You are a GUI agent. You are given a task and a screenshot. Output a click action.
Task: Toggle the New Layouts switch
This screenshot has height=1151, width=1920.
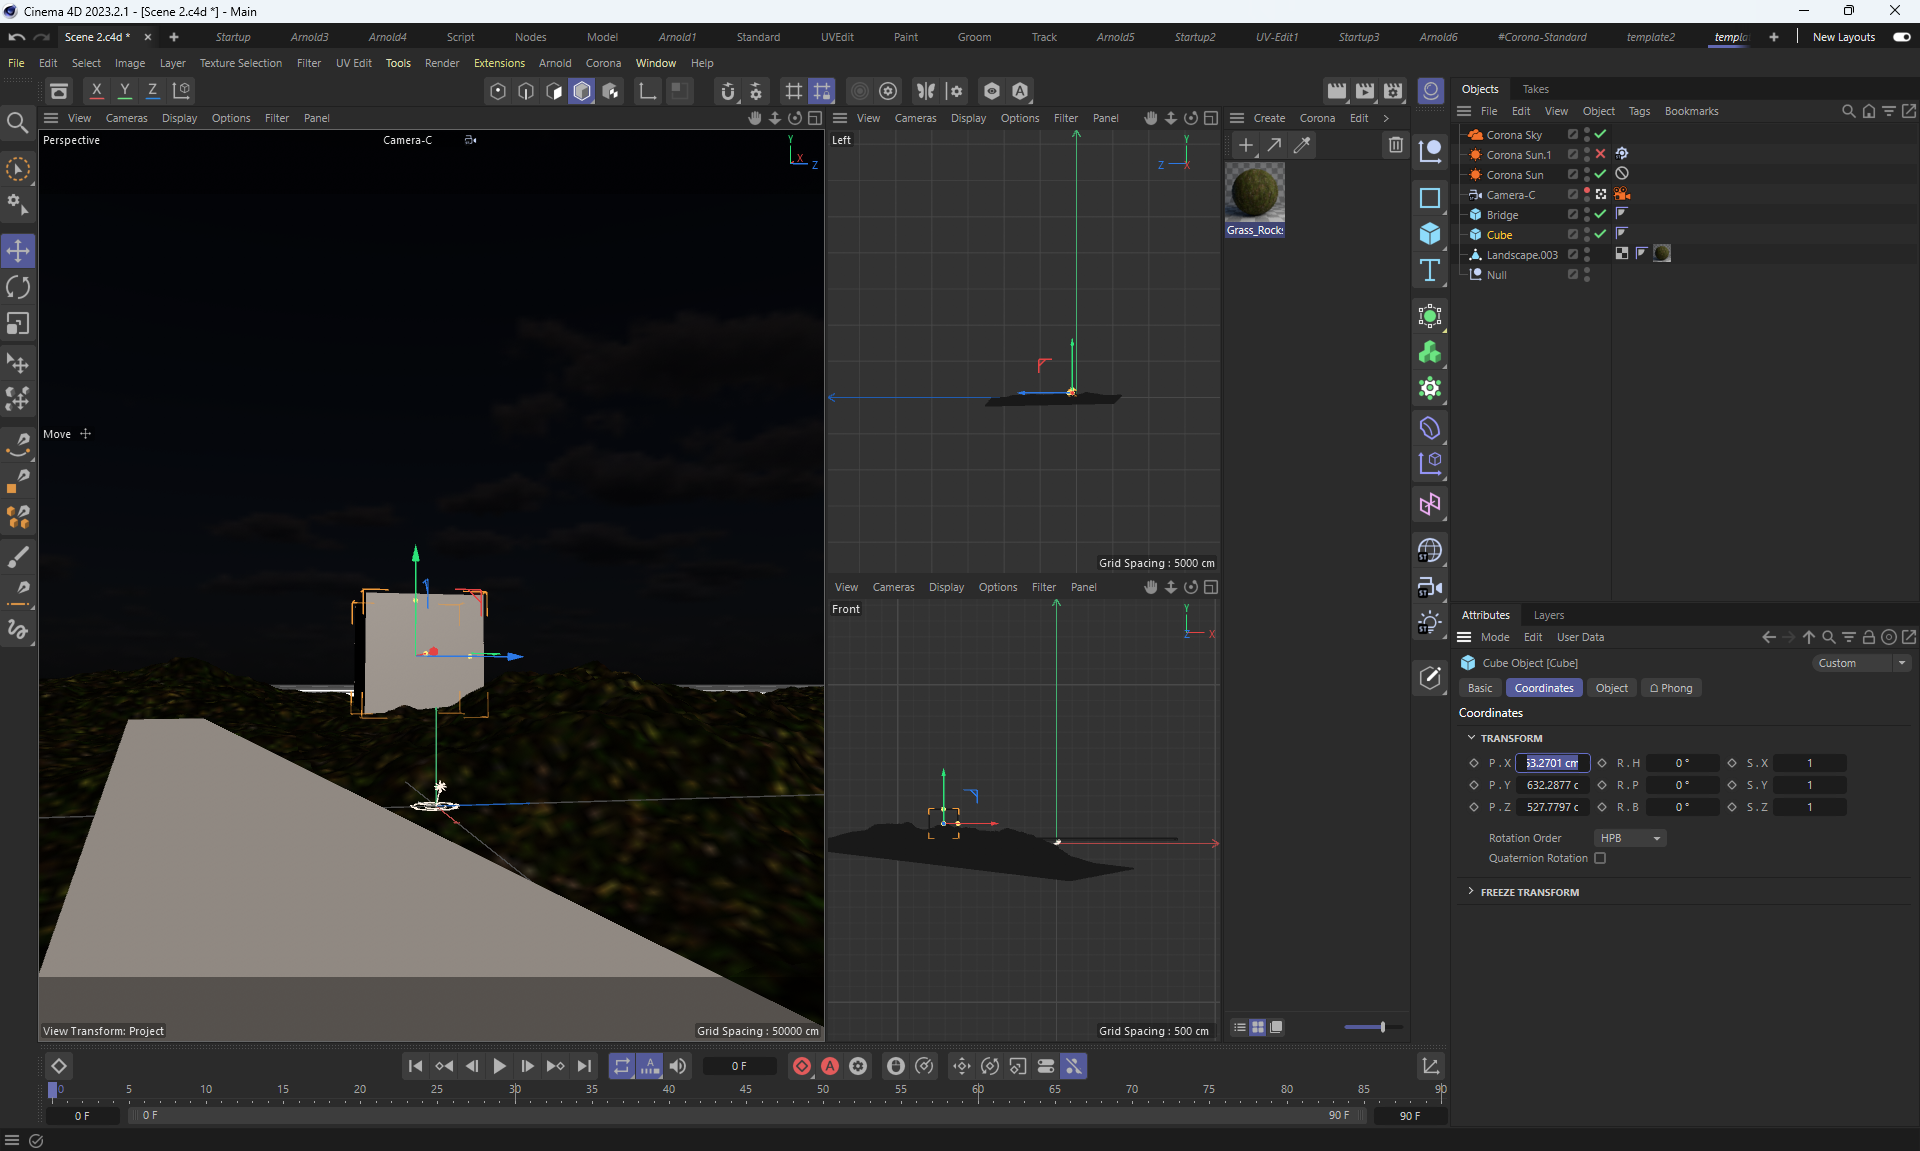click(x=1902, y=37)
